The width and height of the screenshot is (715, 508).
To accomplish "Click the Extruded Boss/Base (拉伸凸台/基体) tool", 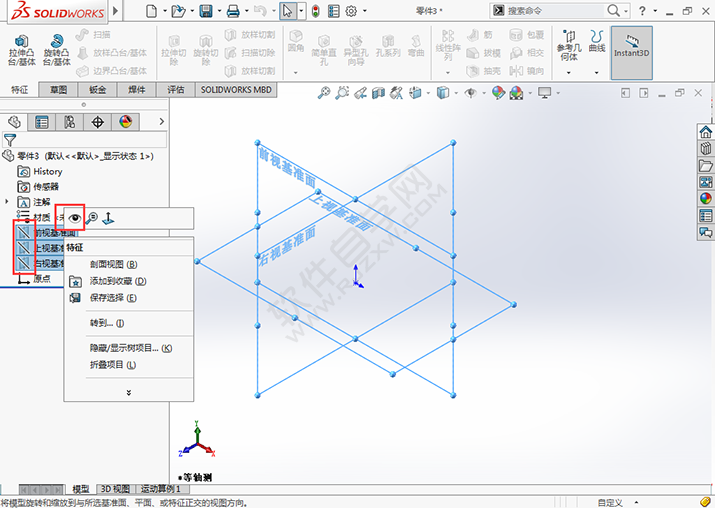I will point(20,50).
